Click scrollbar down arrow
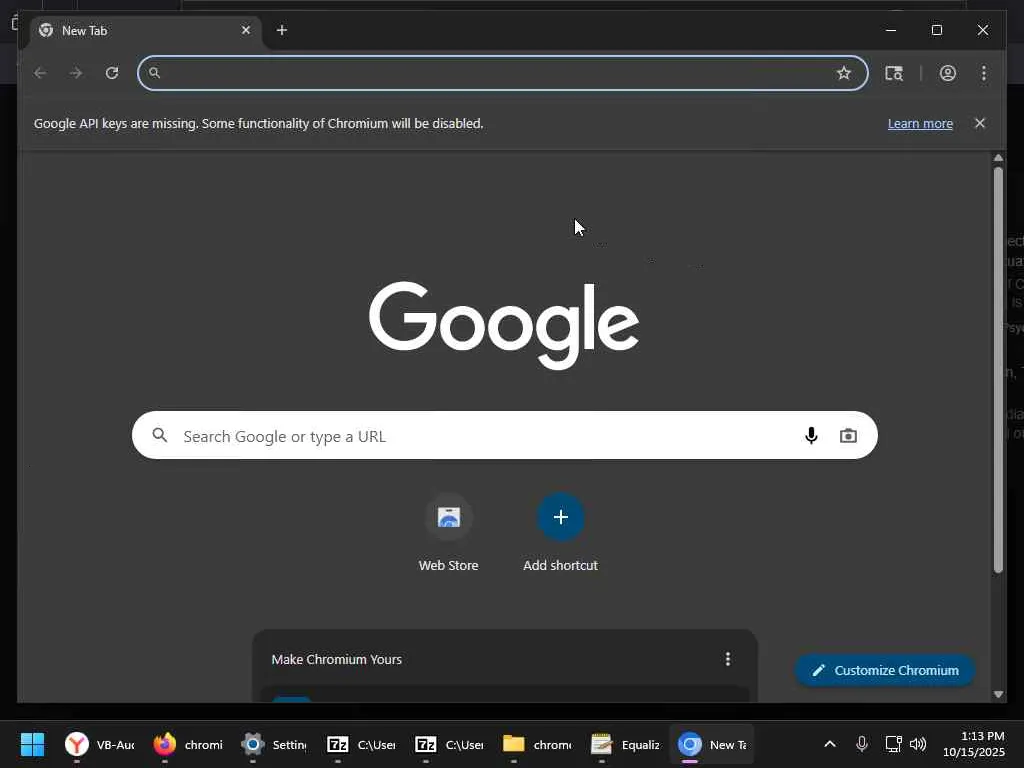This screenshot has width=1024, height=768. [998, 694]
